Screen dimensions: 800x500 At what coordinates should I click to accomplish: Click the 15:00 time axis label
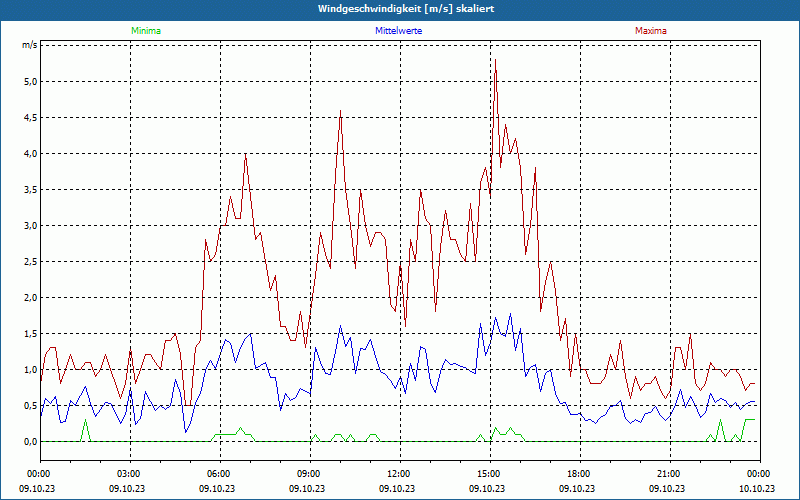[x=489, y=473]
